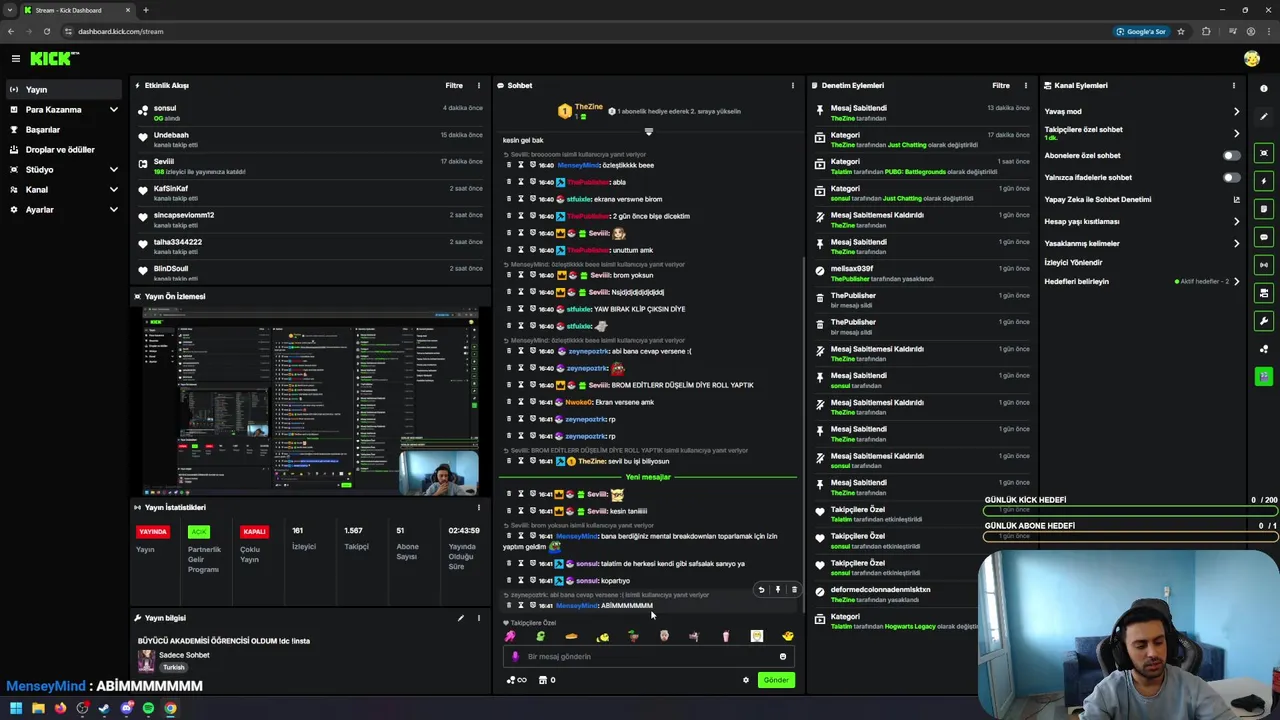Focus the Bir mesaj gönderin input field

click(x=648, y=657)
